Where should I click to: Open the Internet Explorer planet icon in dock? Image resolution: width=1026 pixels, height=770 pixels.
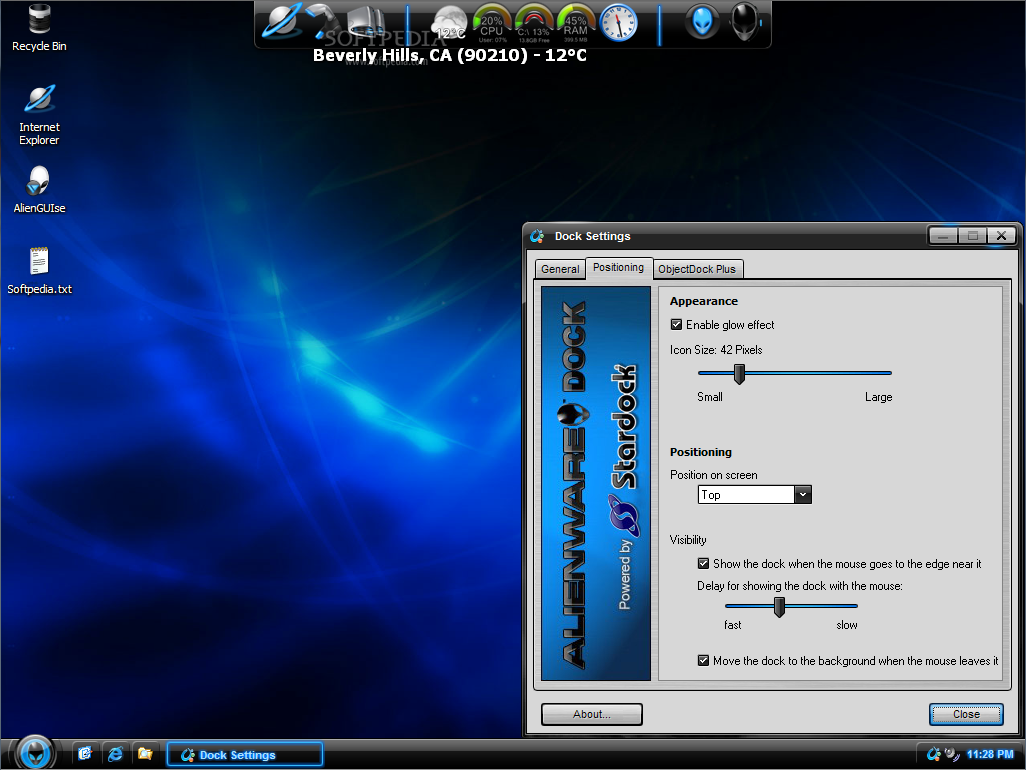click(281, 22)
